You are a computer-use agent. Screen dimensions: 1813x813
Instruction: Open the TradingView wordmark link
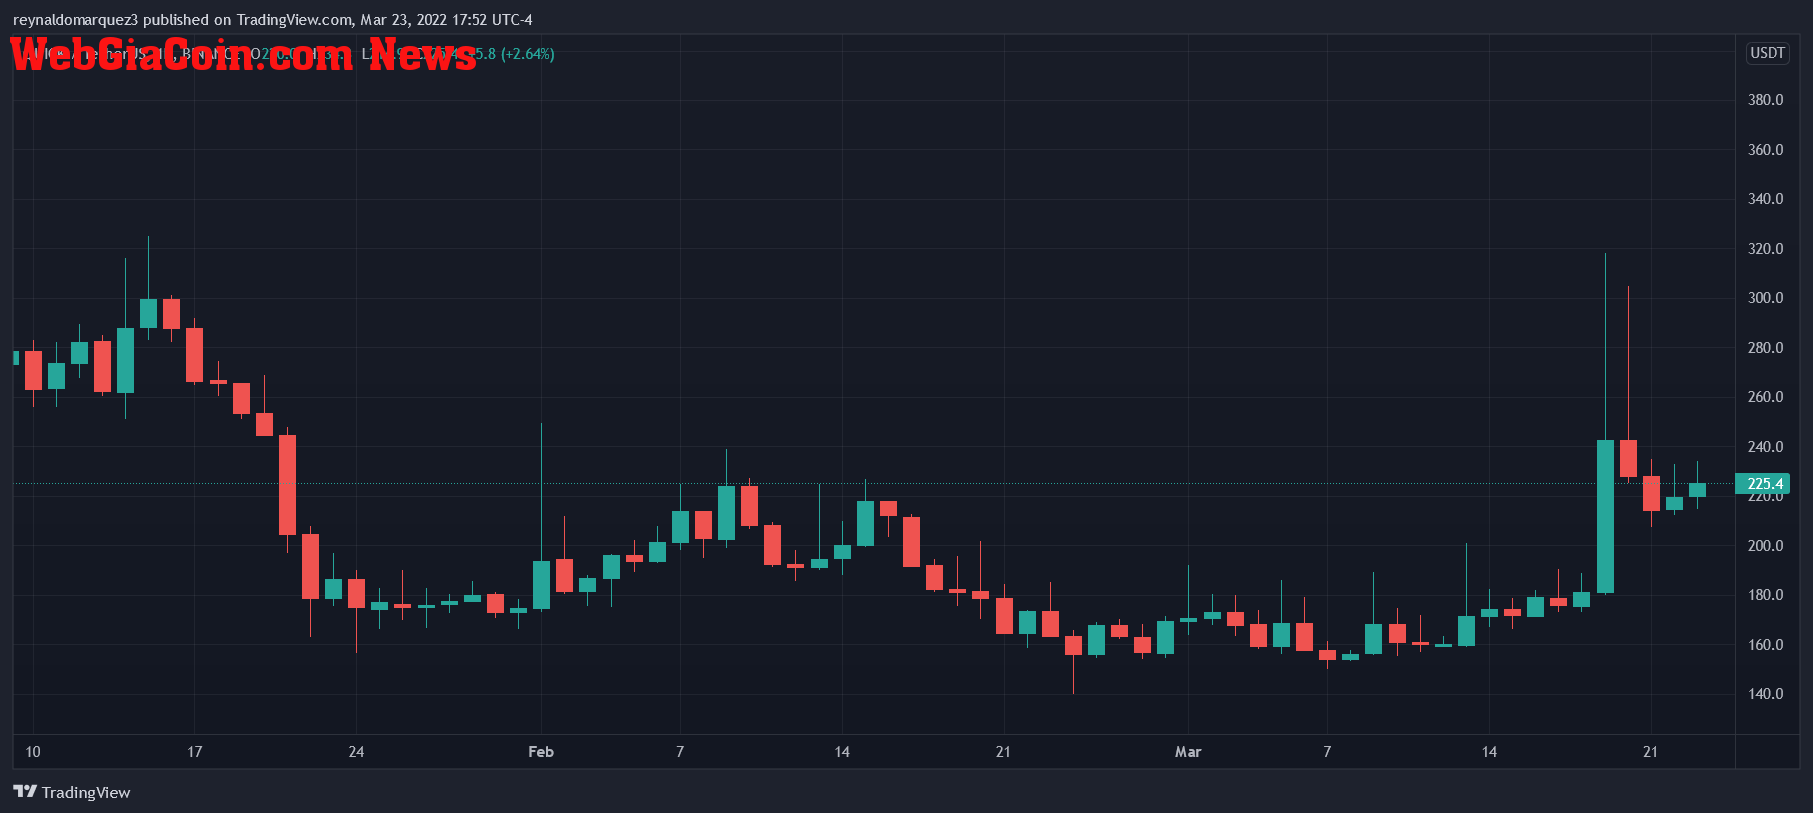click(86, 792)
